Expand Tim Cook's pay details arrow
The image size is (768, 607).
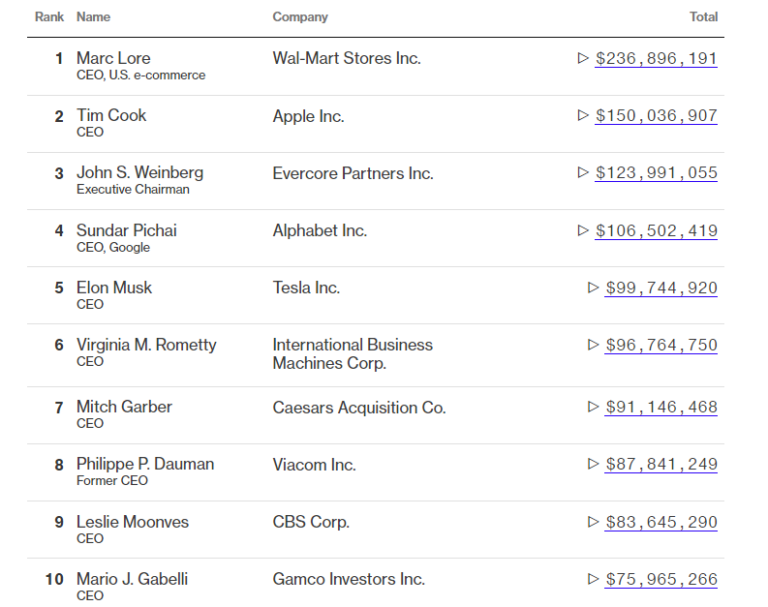pos(583,115)
